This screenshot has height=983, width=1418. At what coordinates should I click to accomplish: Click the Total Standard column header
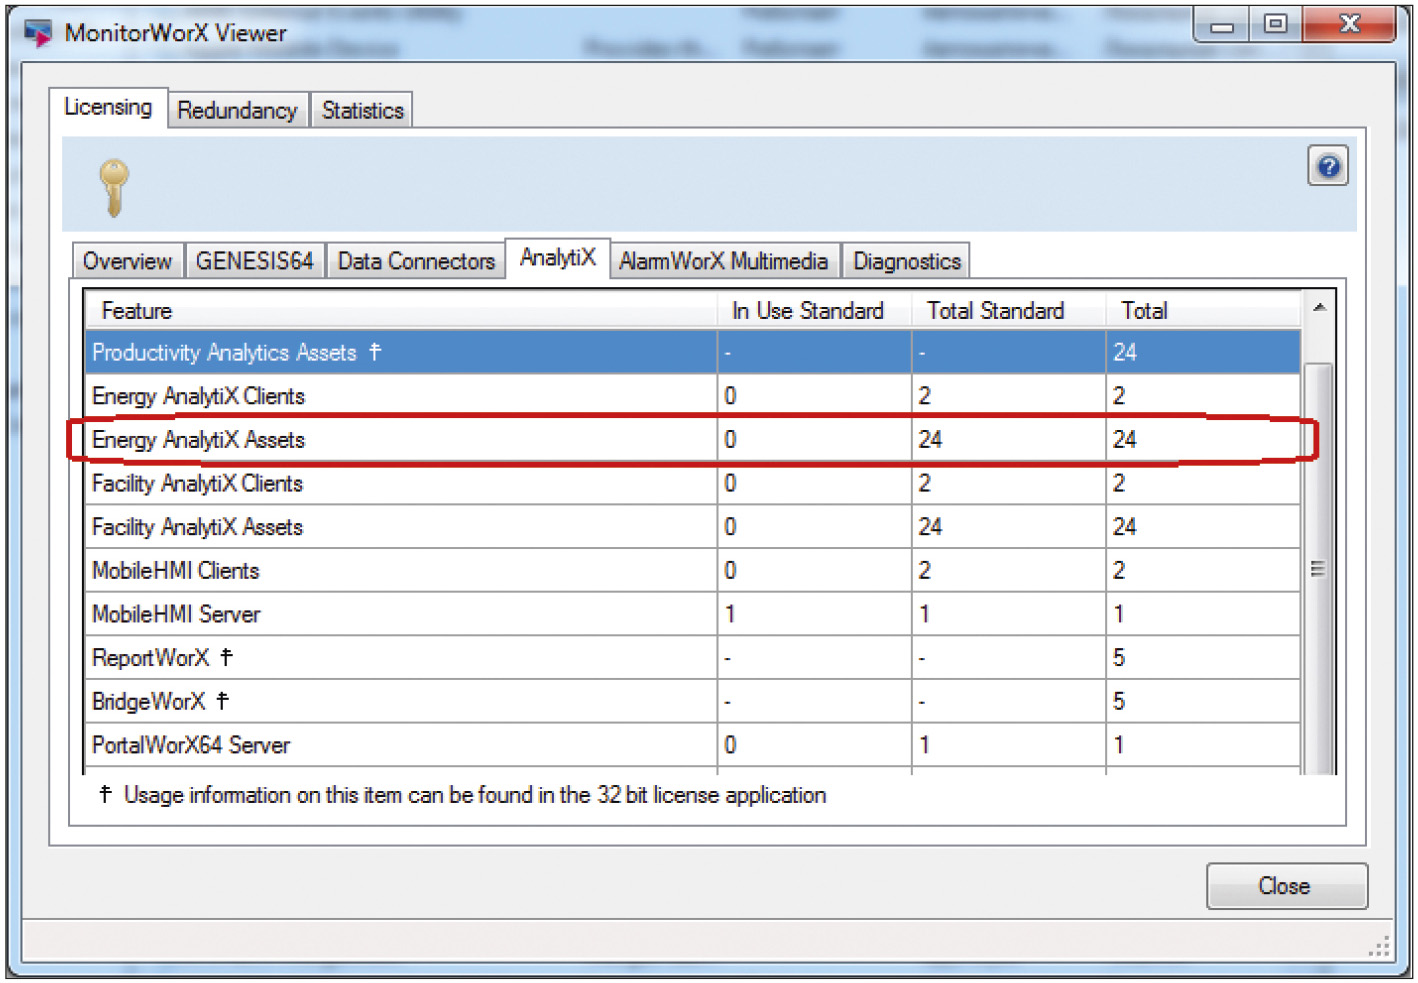point(1008,311)
